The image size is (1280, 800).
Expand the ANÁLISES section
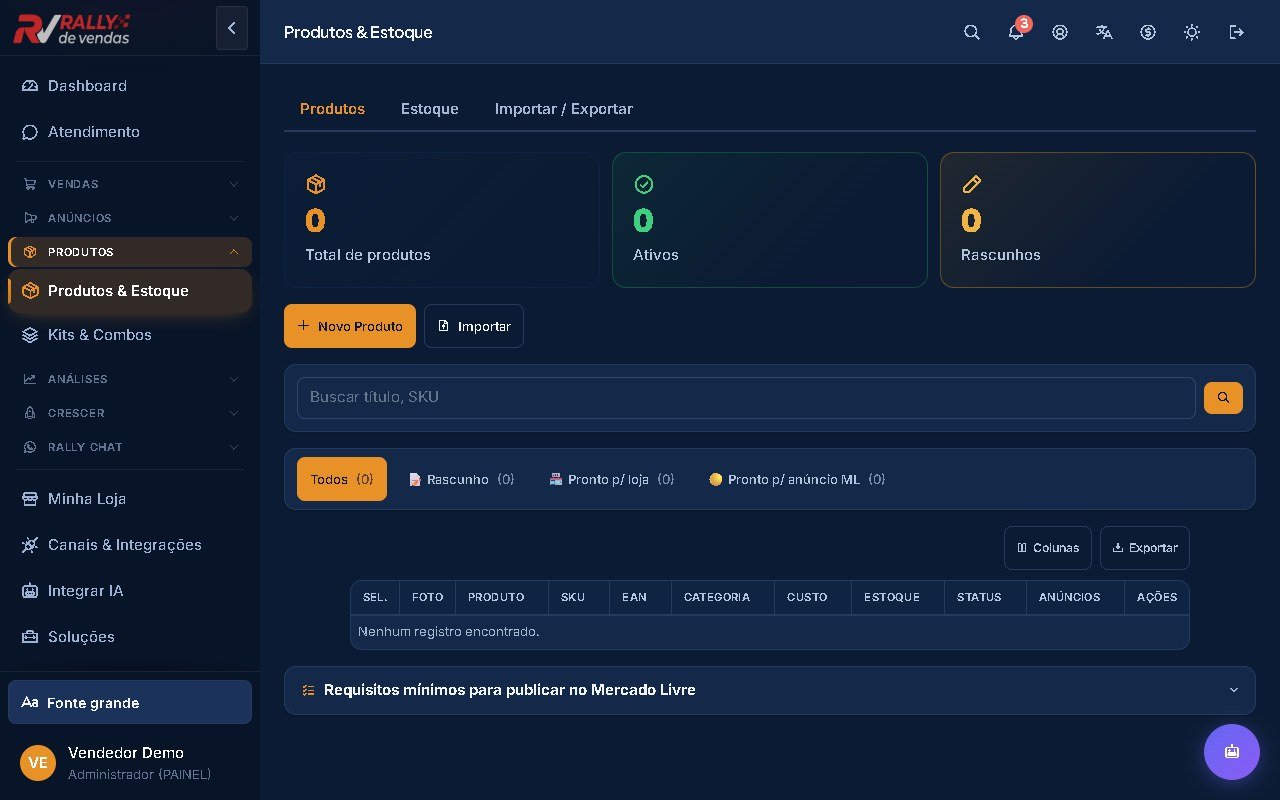(130, 379)
